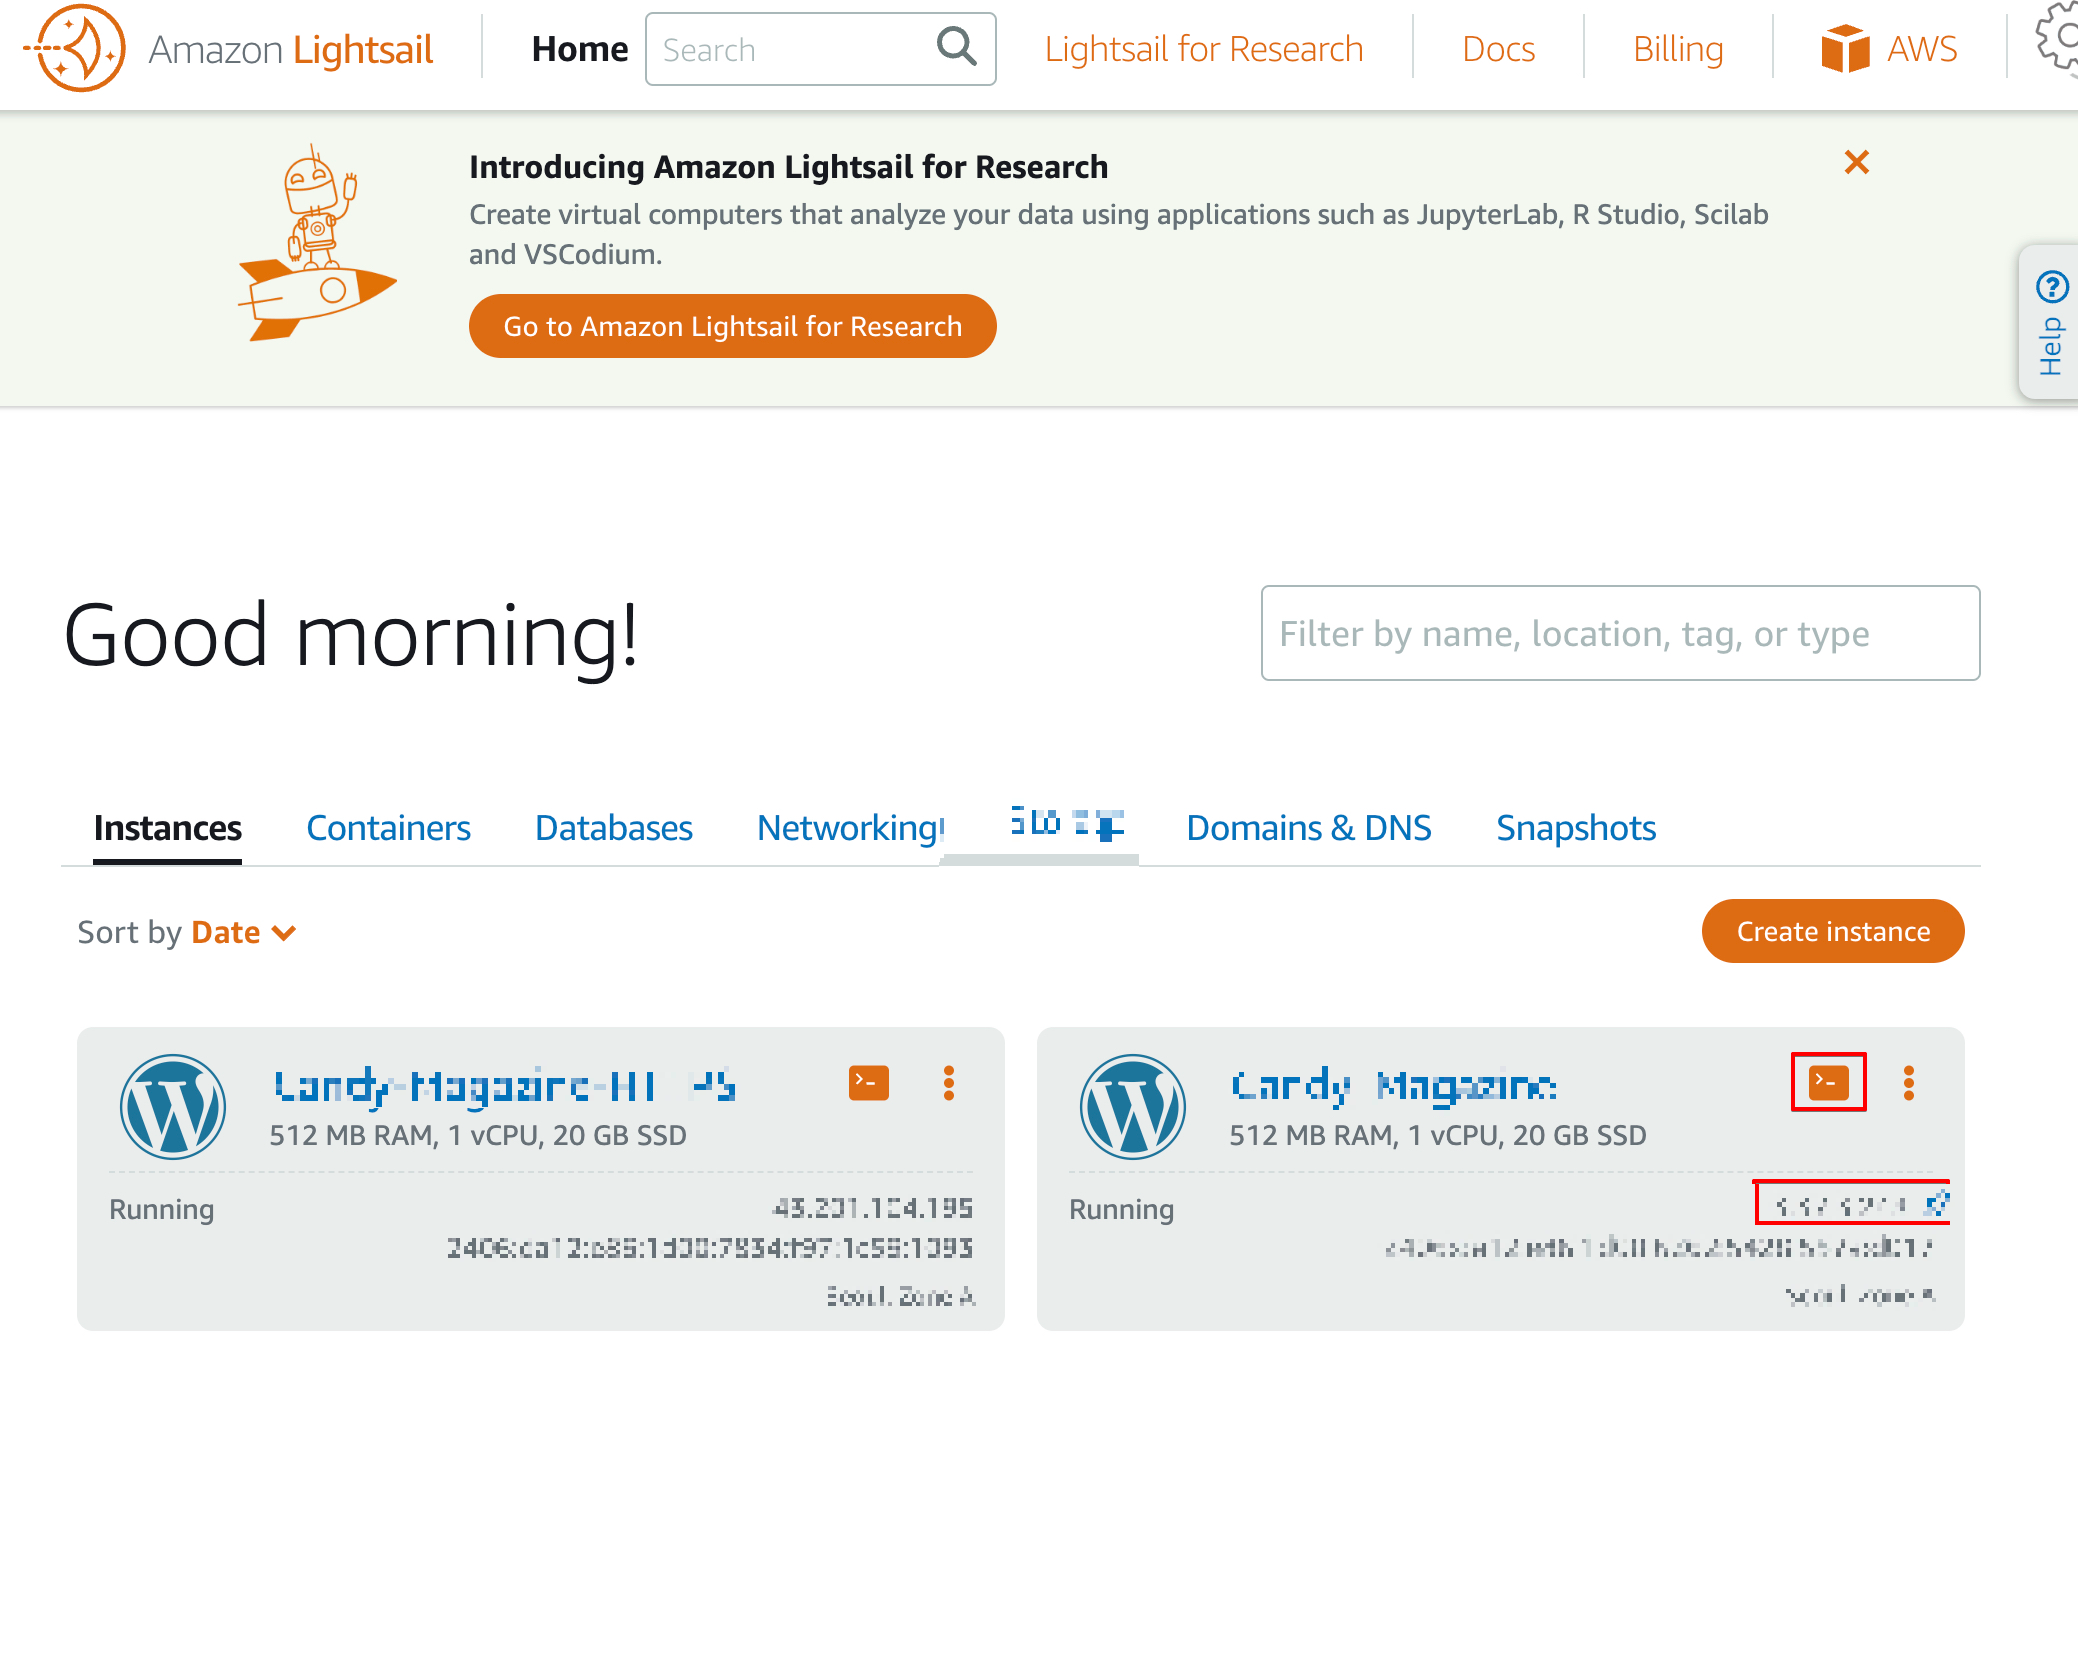2078x1666 pixels.
Task: Open terminal for first WordPress instance
Action: 868,1082
